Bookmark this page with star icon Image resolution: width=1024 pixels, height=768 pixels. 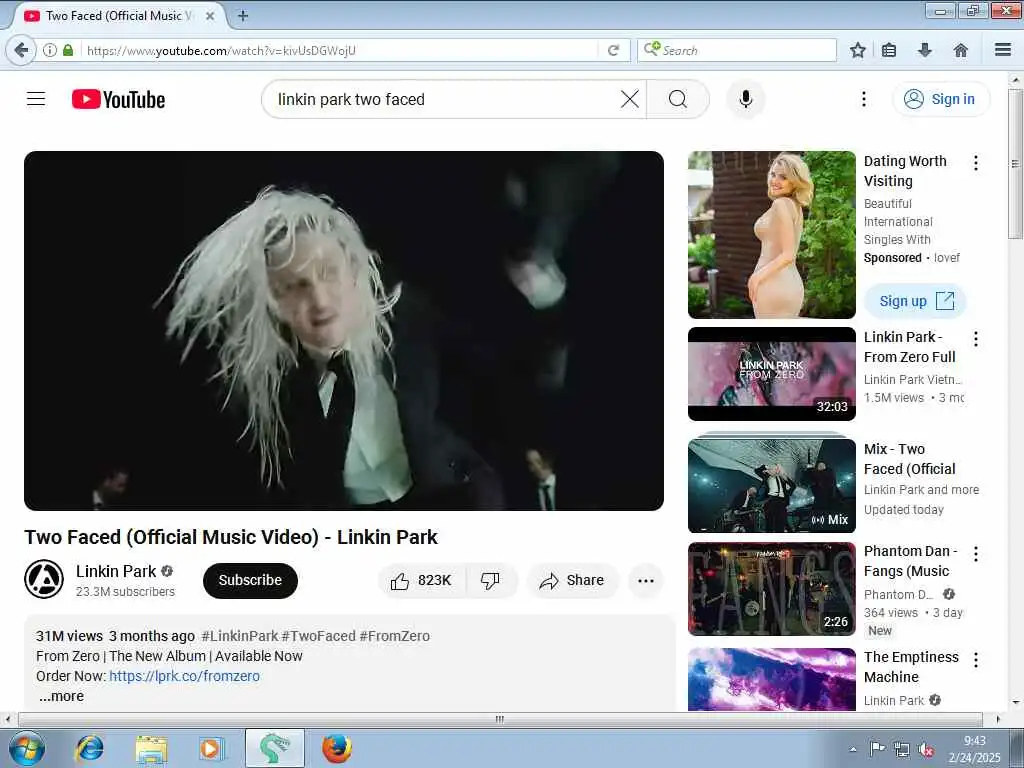858,50
